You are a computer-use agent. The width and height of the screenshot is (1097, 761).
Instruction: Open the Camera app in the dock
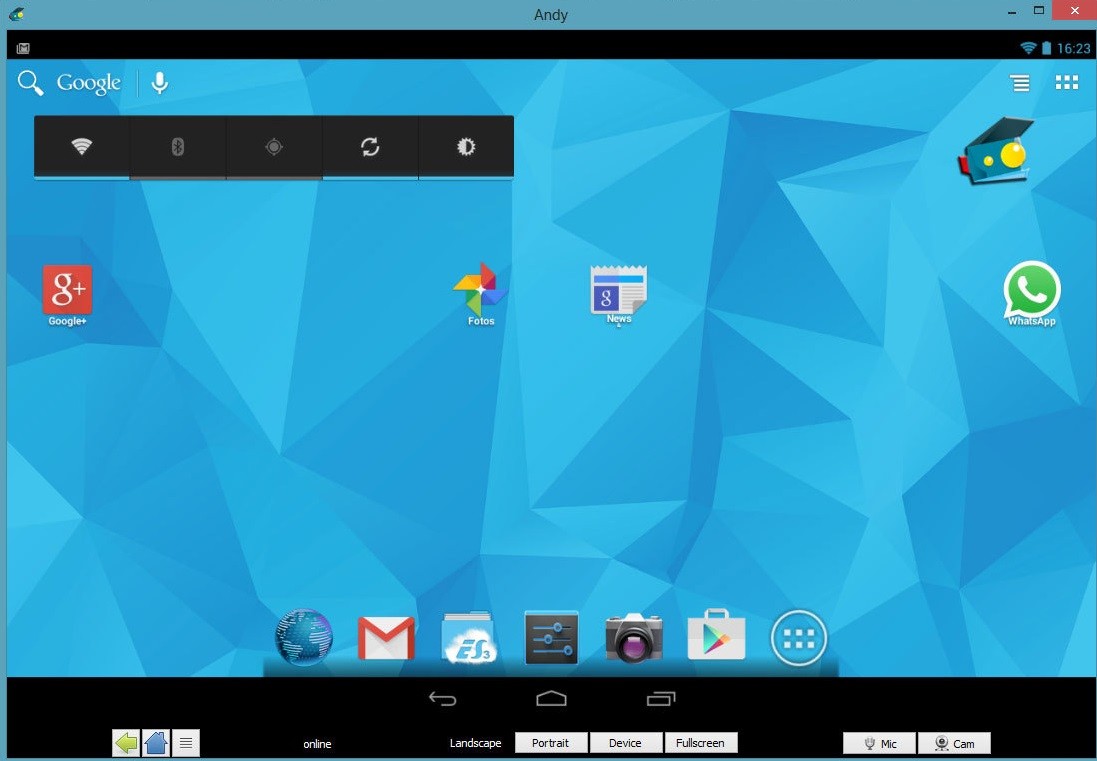(632, 637)
